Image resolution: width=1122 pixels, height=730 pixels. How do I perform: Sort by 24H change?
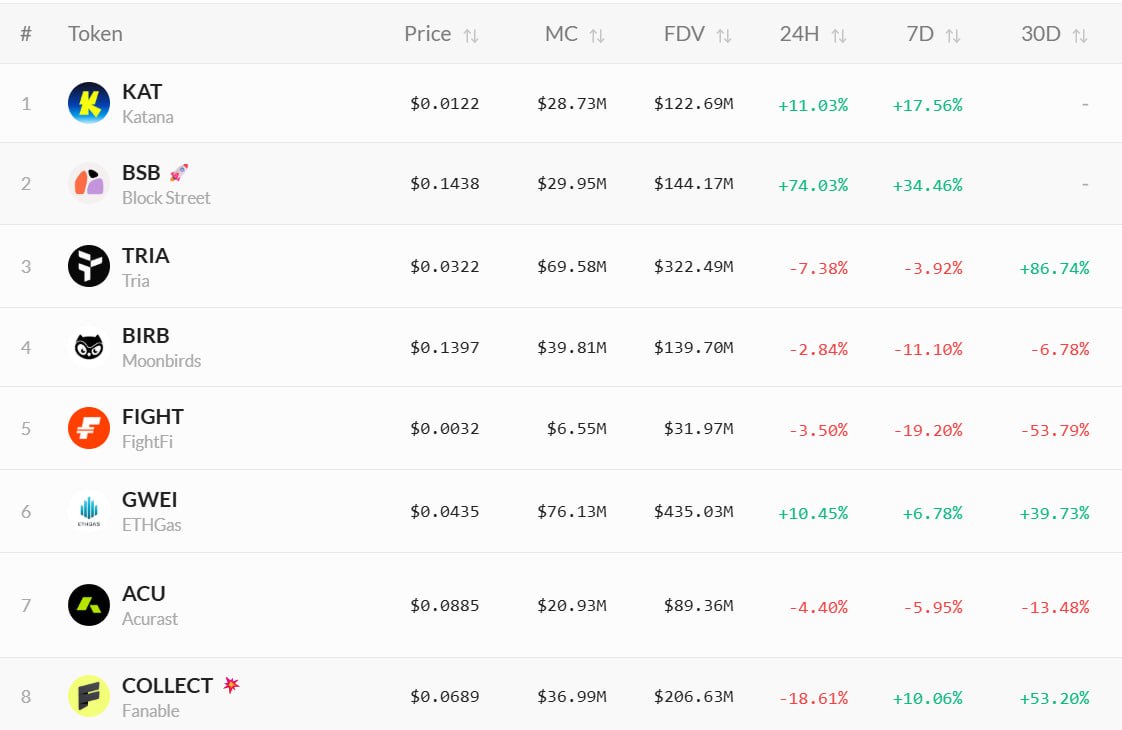point(839,35)
